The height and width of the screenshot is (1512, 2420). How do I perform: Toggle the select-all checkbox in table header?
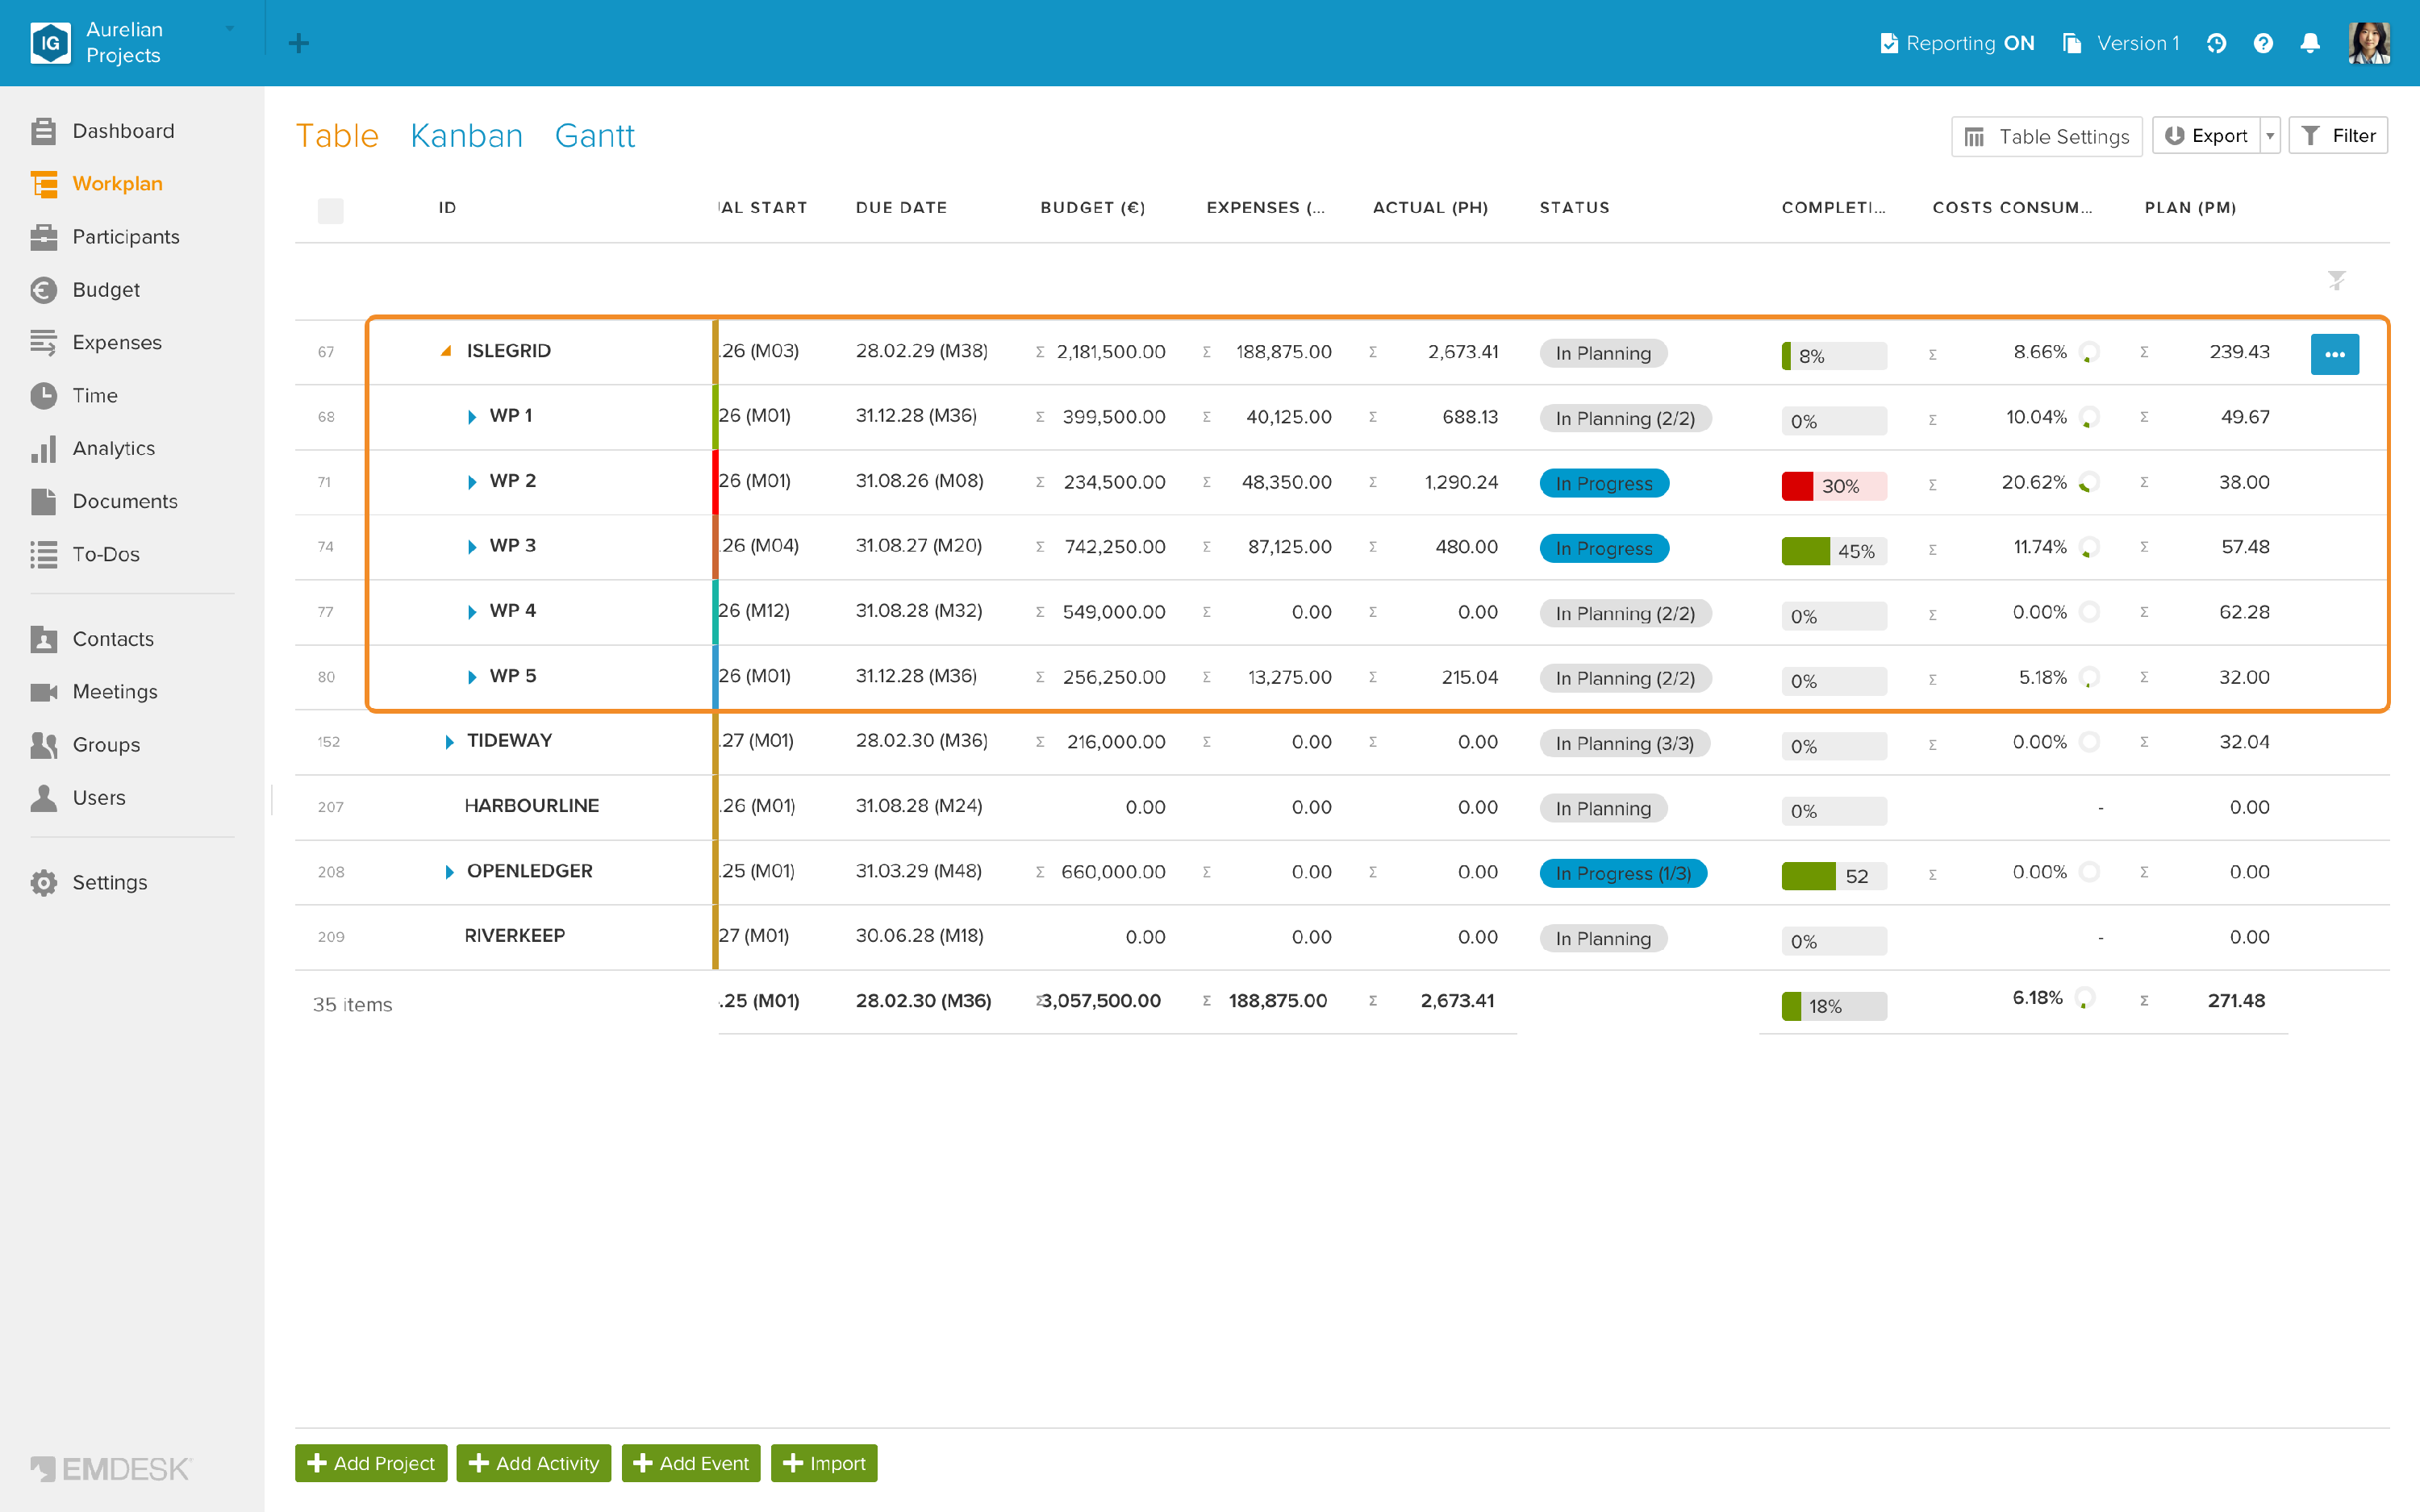coord(330,210)
